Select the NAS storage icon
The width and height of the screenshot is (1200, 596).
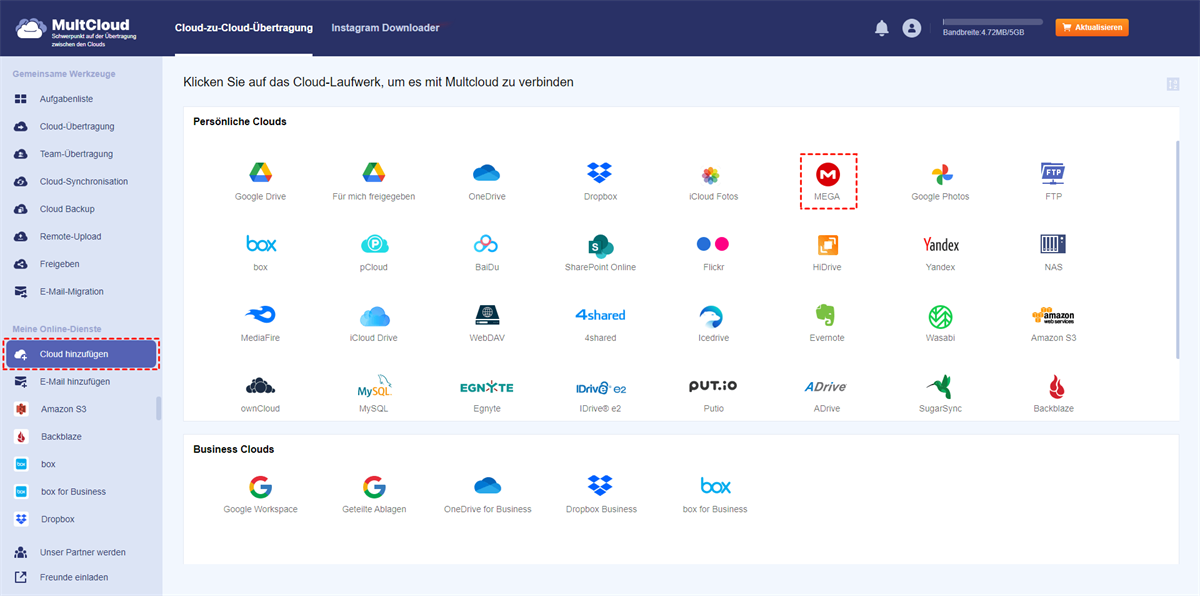(1053, 244)
